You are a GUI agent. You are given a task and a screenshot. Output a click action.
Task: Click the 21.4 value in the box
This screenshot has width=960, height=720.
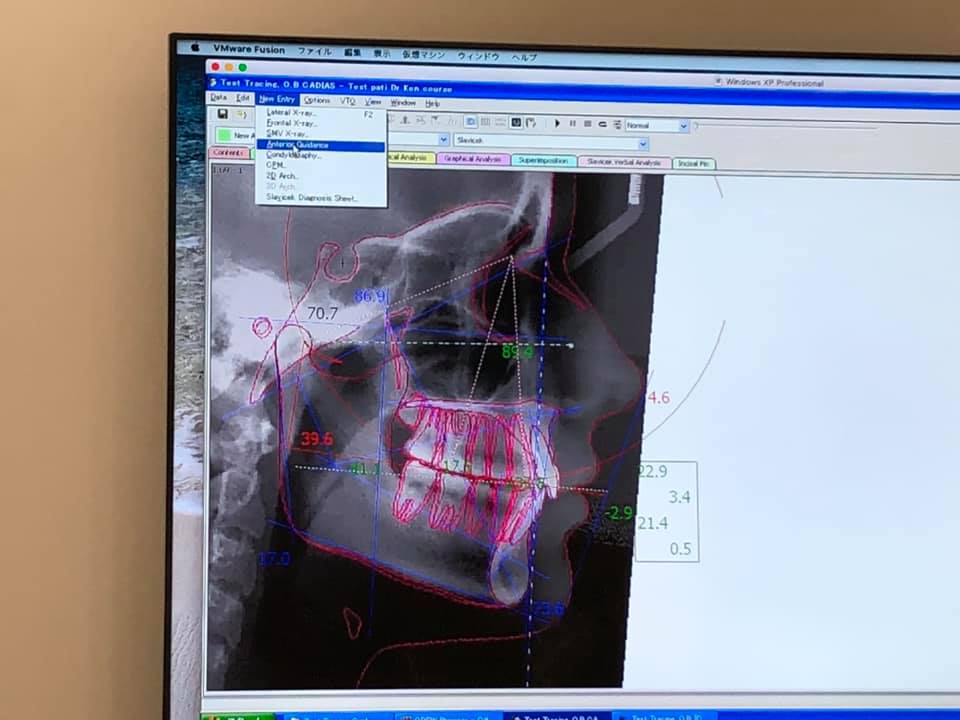tap(653, 523)
